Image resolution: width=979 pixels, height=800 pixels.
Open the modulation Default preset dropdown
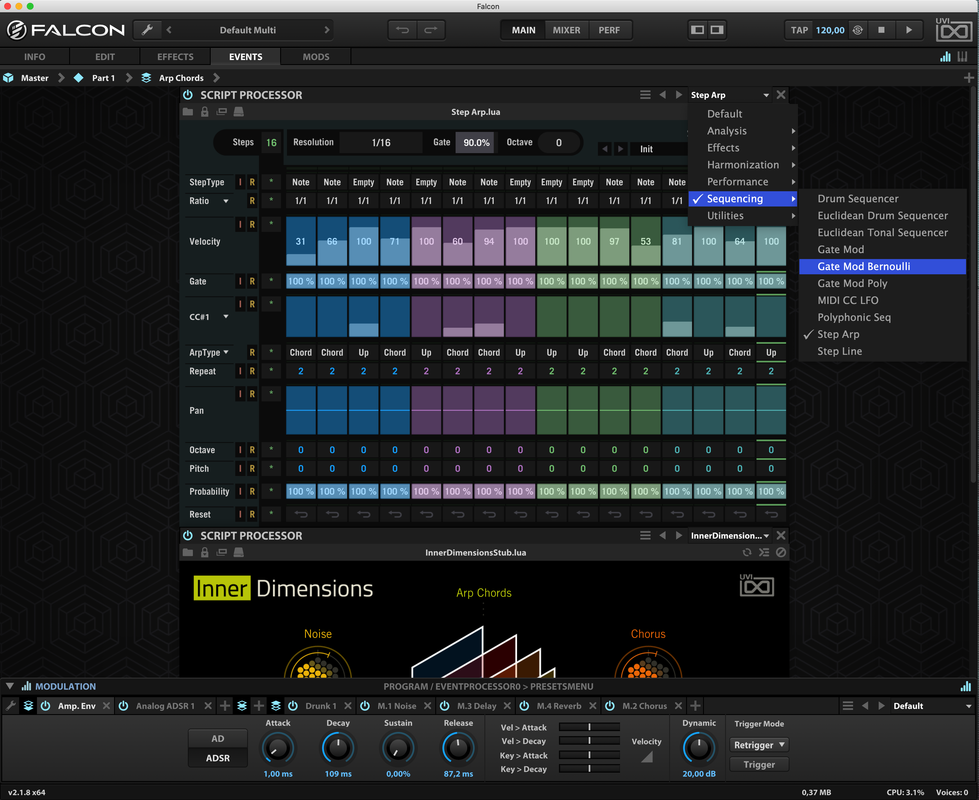click(x=933, y=706)
